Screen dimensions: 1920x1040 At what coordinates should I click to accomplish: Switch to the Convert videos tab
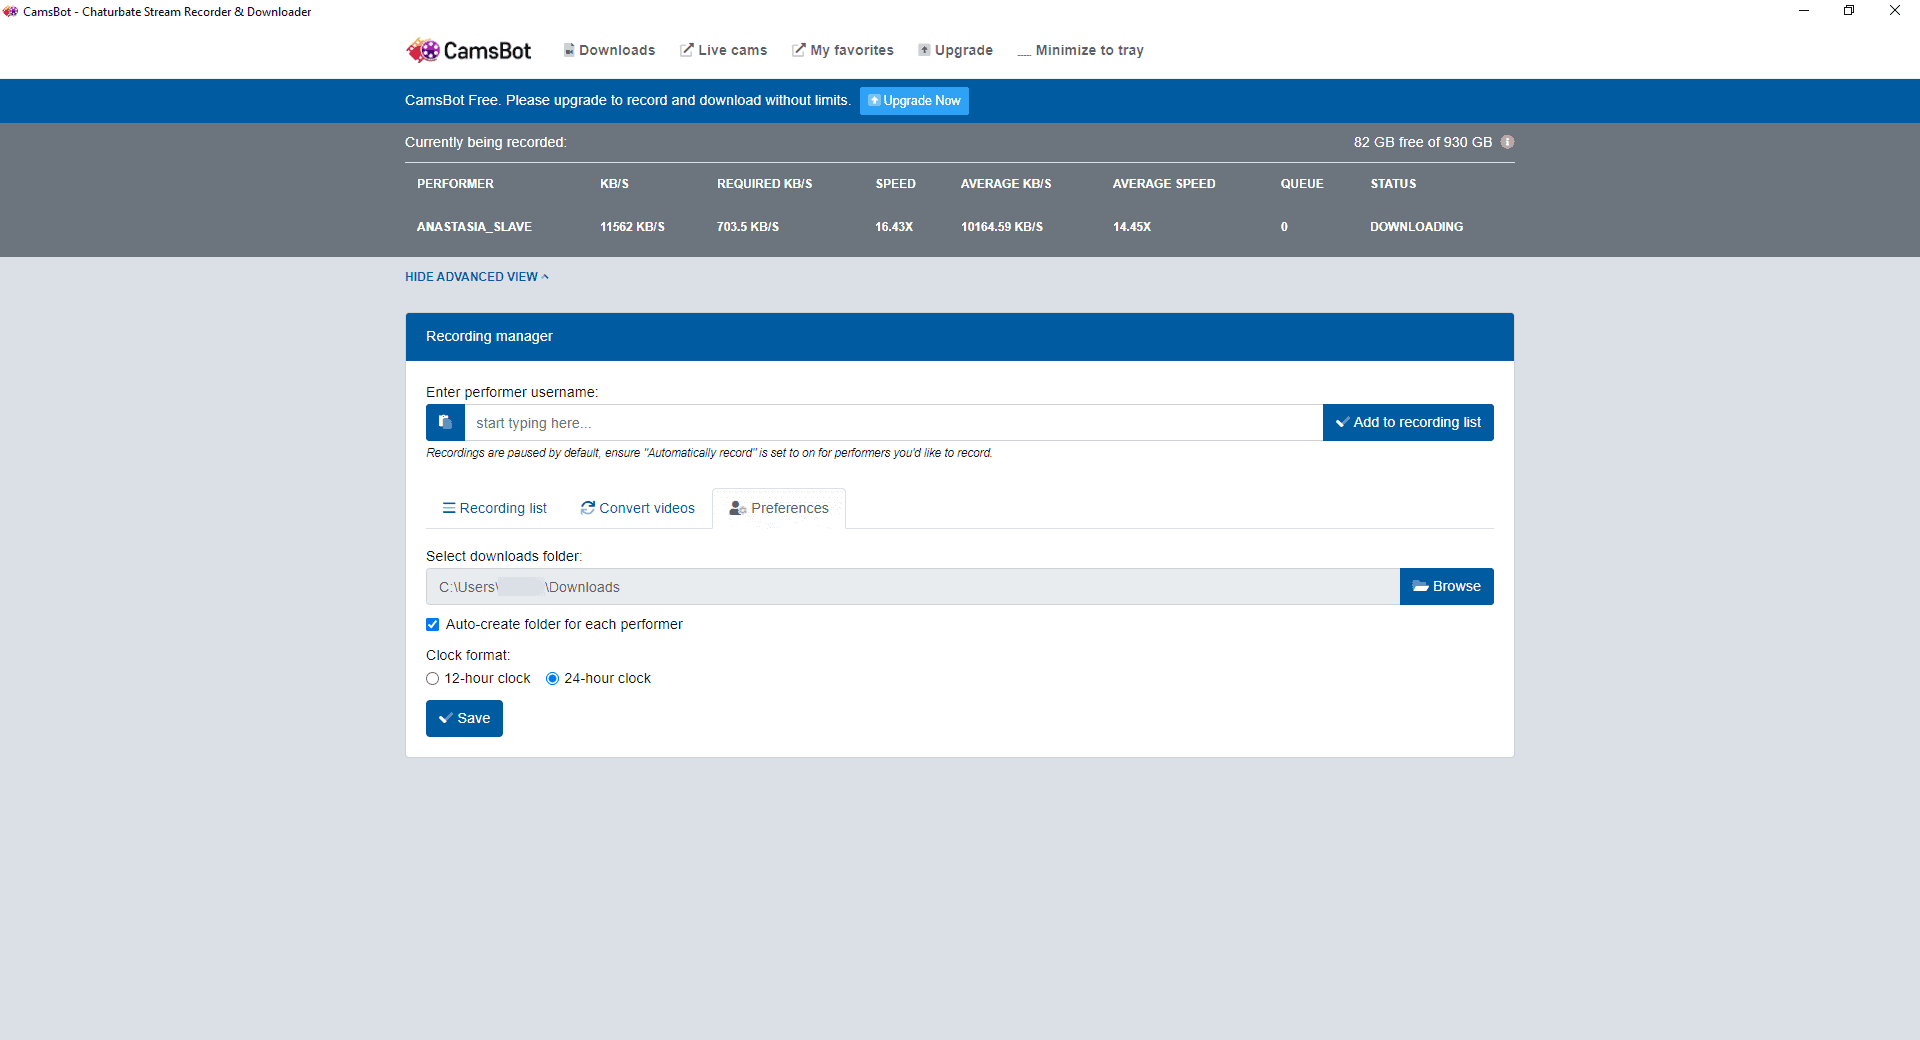(637, 508)
